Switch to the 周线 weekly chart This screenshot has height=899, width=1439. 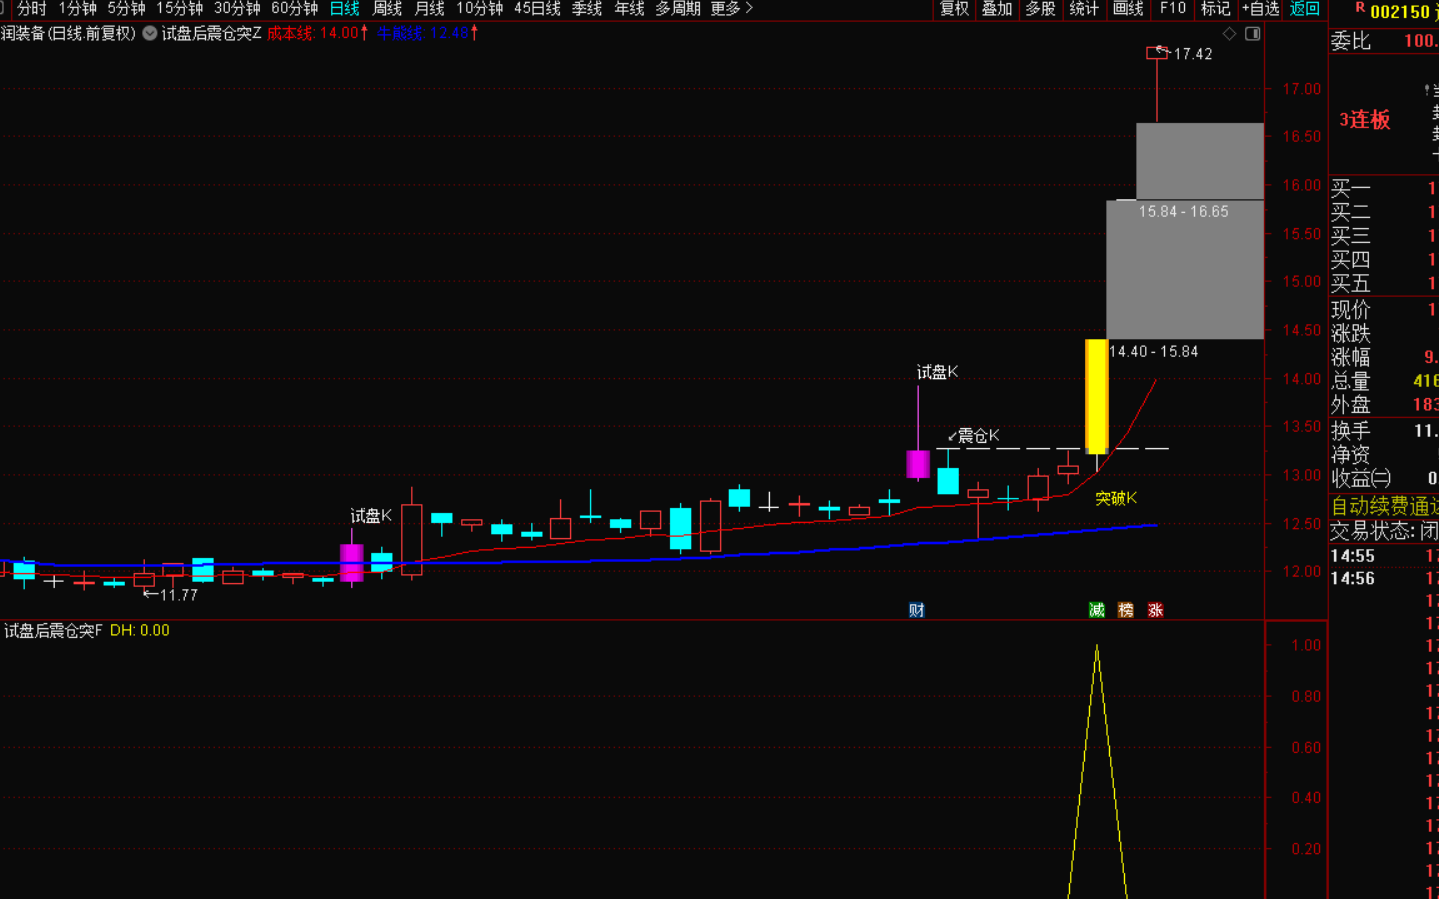coord(387,9)
